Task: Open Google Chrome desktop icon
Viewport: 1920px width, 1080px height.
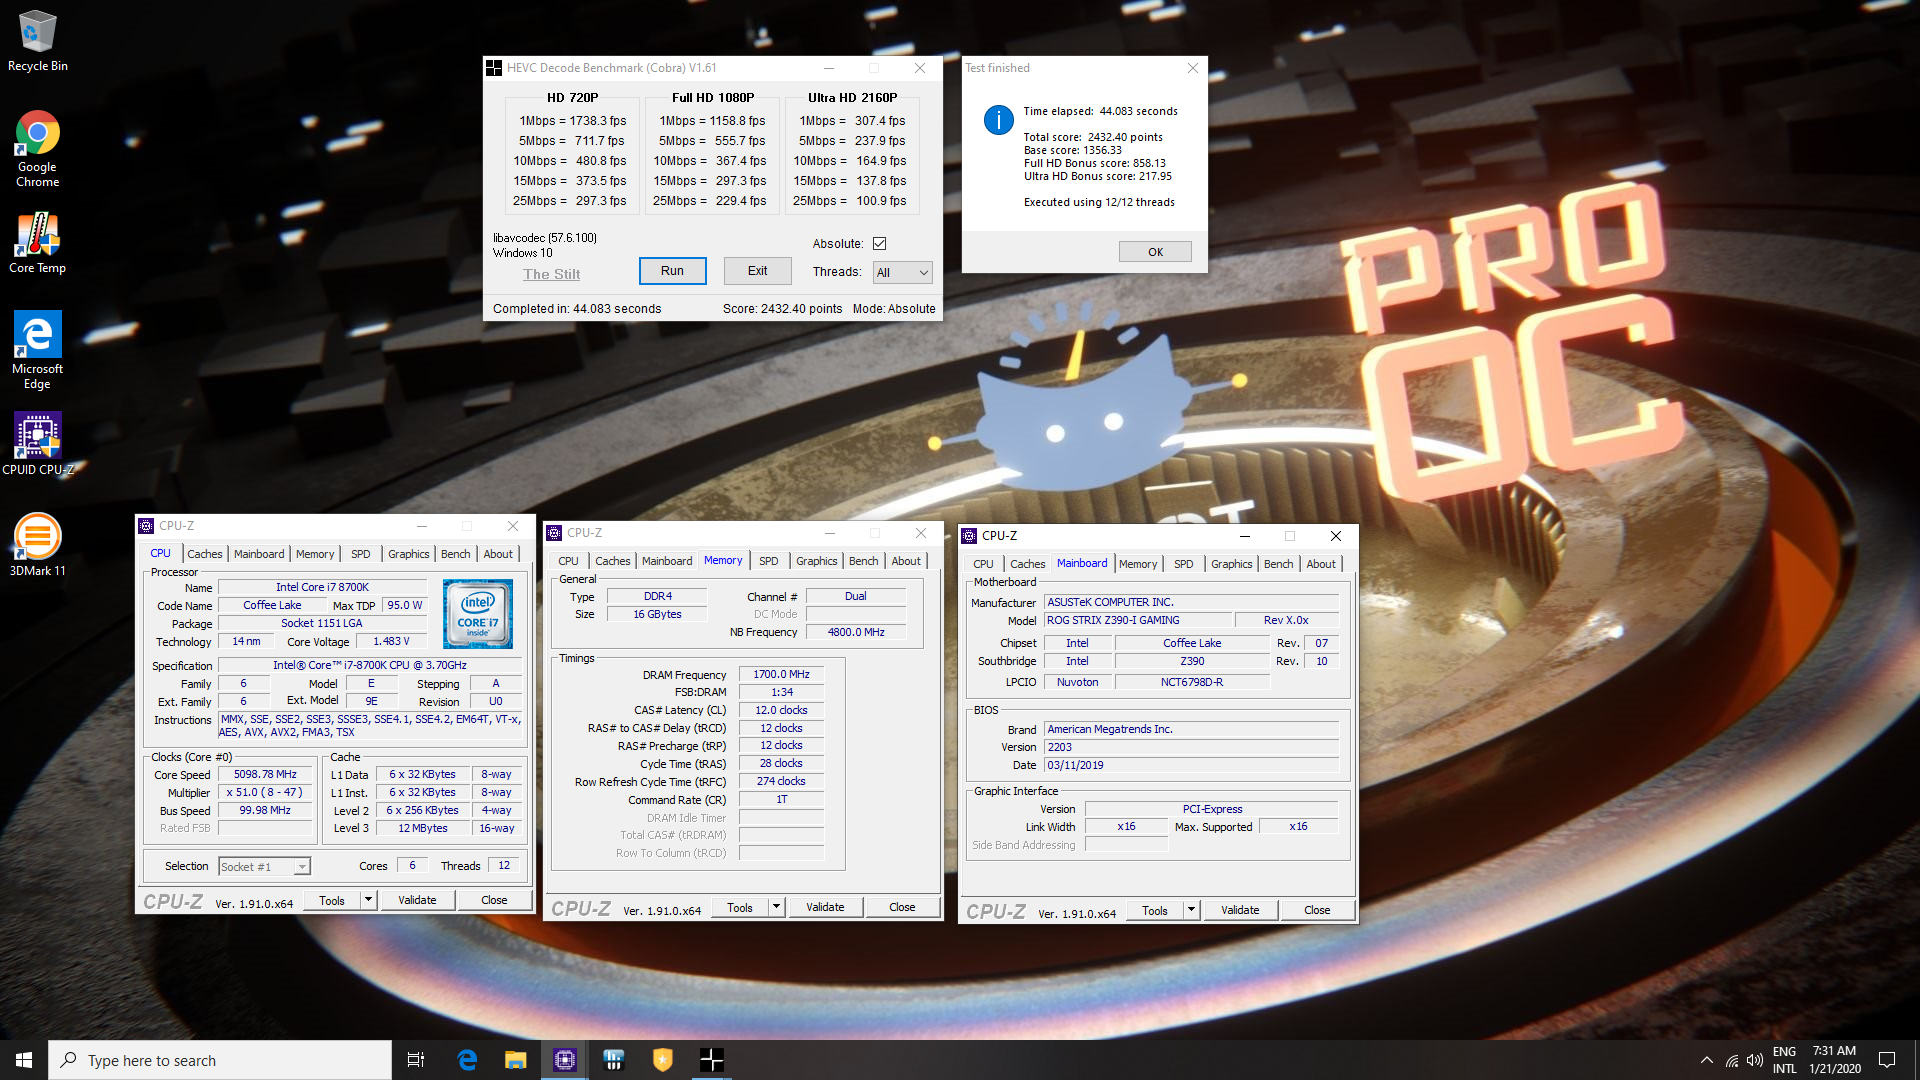Action: pyautogui.click(x=37, y=148)
